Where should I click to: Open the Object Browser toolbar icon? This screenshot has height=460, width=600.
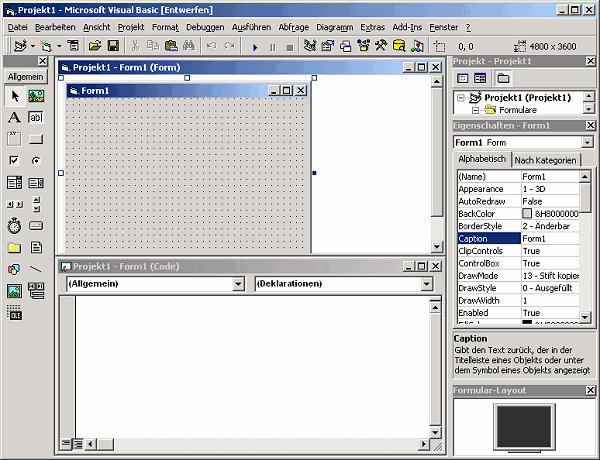pos(363,46)
